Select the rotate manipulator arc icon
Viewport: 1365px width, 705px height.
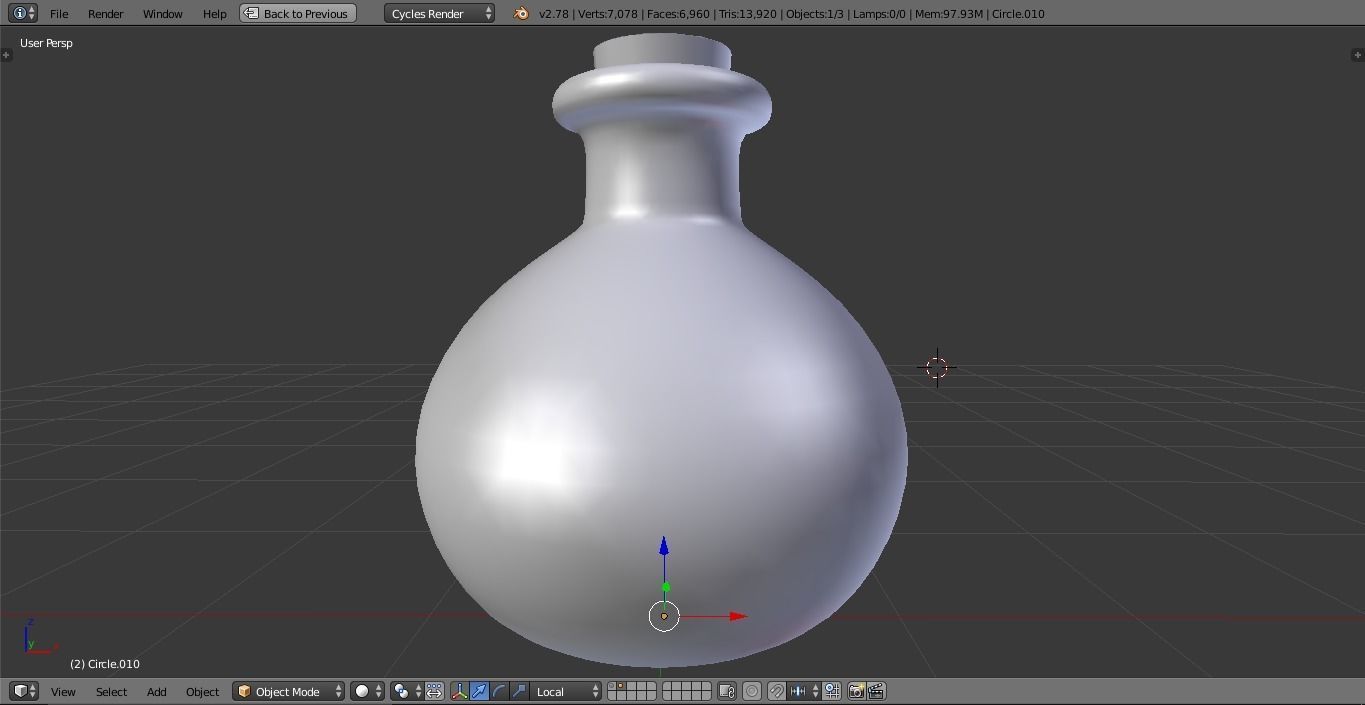(499, 691)
